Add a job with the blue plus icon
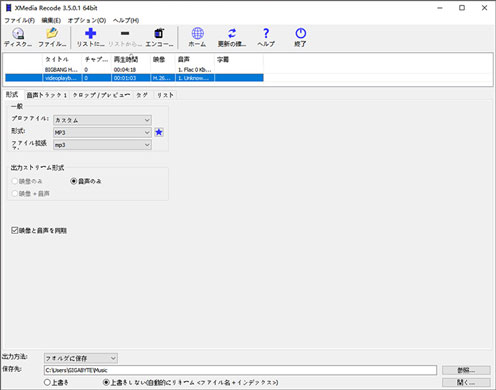Screen dimensions: 496x390 pyautogui.click(x=90, y=37)
